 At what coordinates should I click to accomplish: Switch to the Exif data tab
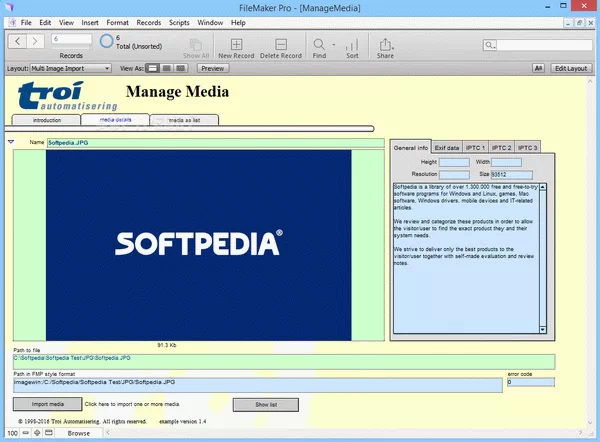[x=446, y=147]
